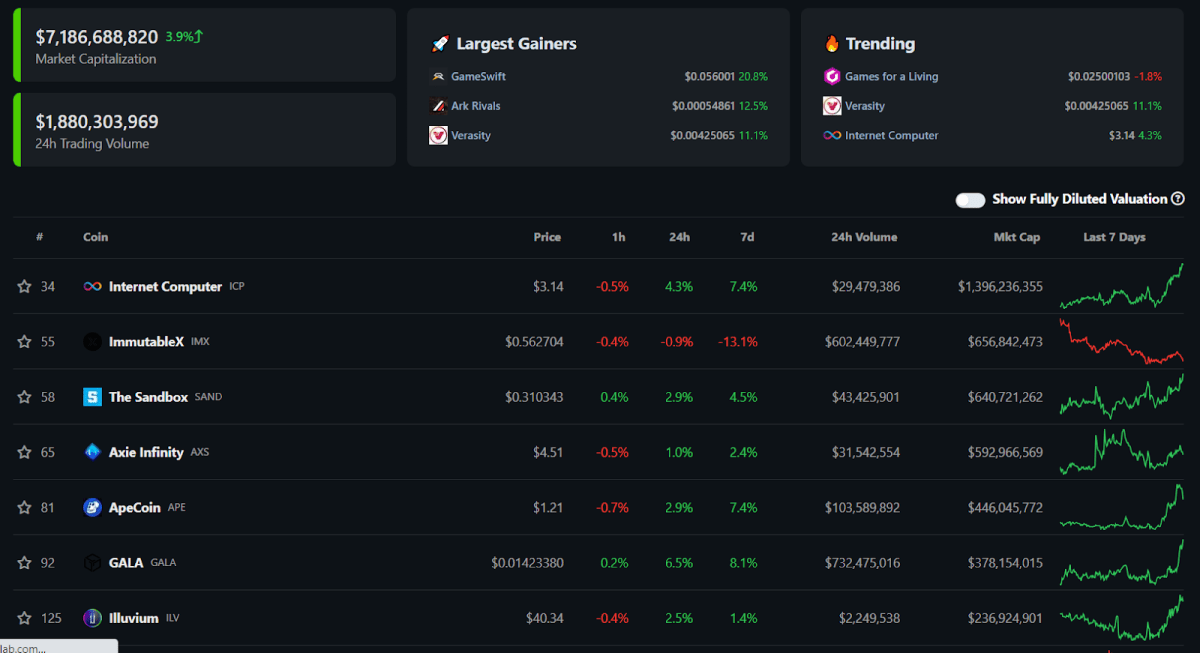The height and width of the screenshot is (653, 1200).
Task: Star Internet Computer as favorite
Action: [x=24, y=287]
